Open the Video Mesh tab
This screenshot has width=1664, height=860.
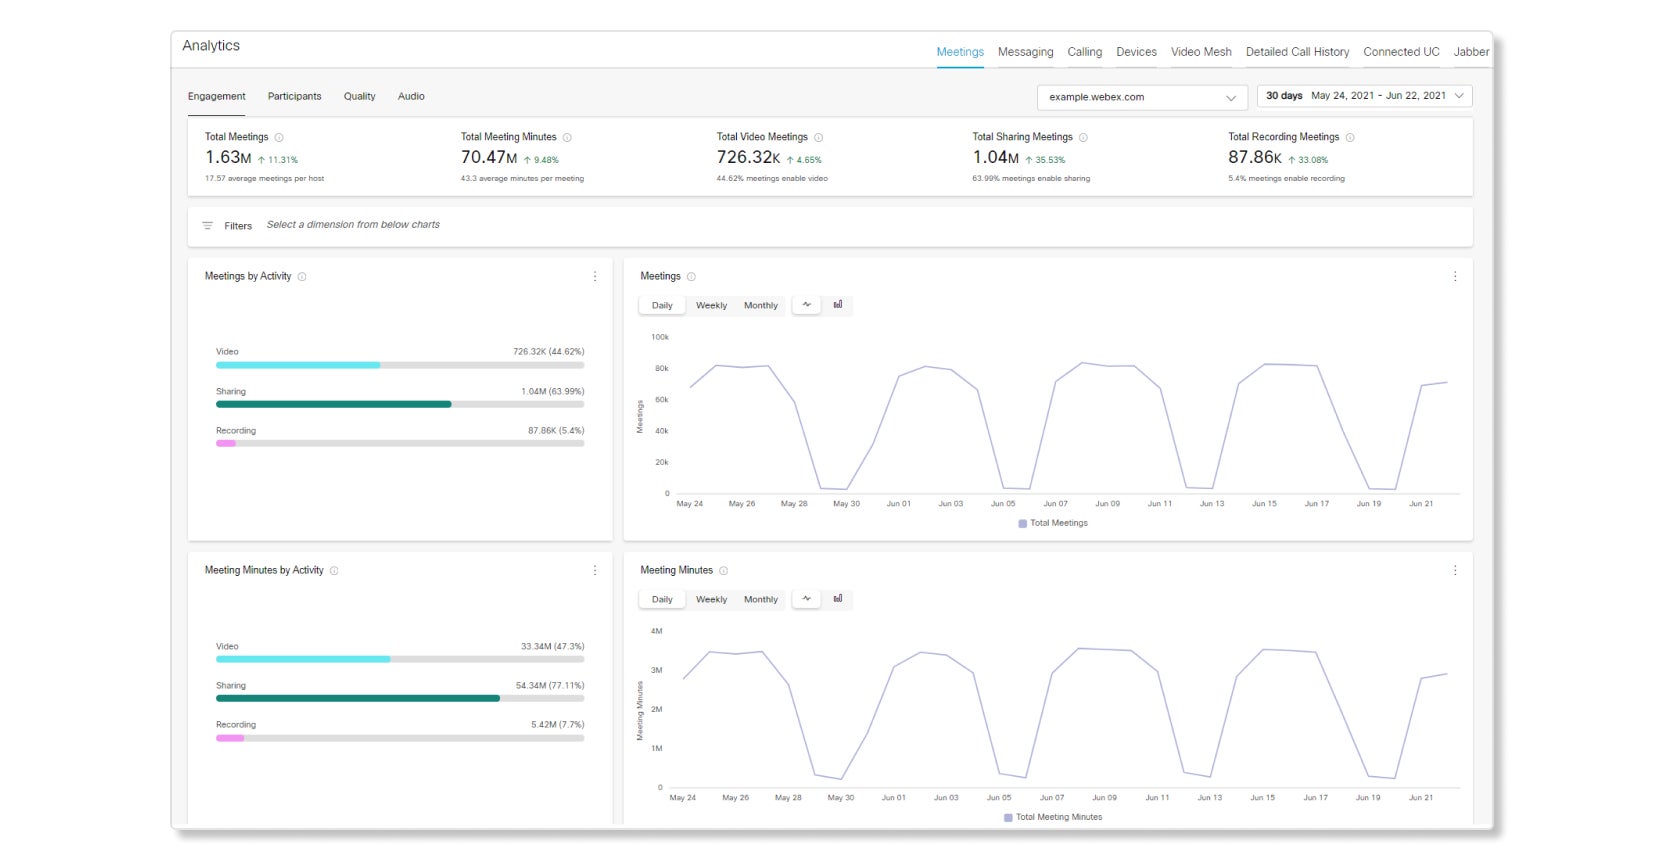(x=1201, y=52)
